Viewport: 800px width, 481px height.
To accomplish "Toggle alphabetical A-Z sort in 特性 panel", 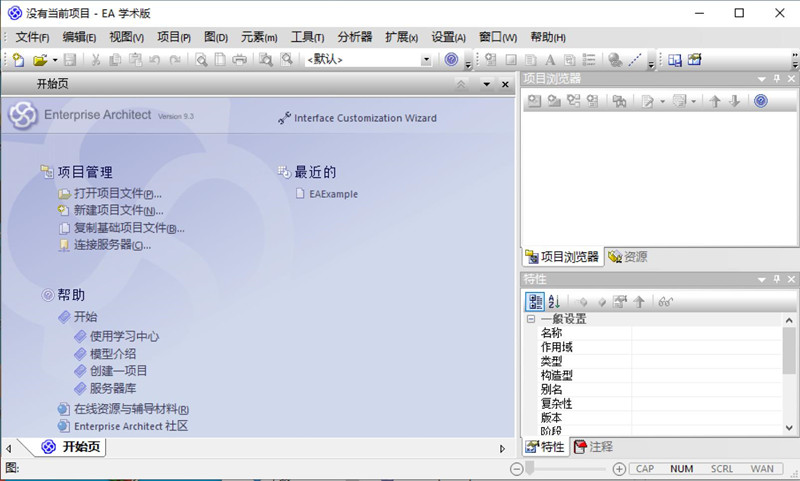I will click(554, 301).
